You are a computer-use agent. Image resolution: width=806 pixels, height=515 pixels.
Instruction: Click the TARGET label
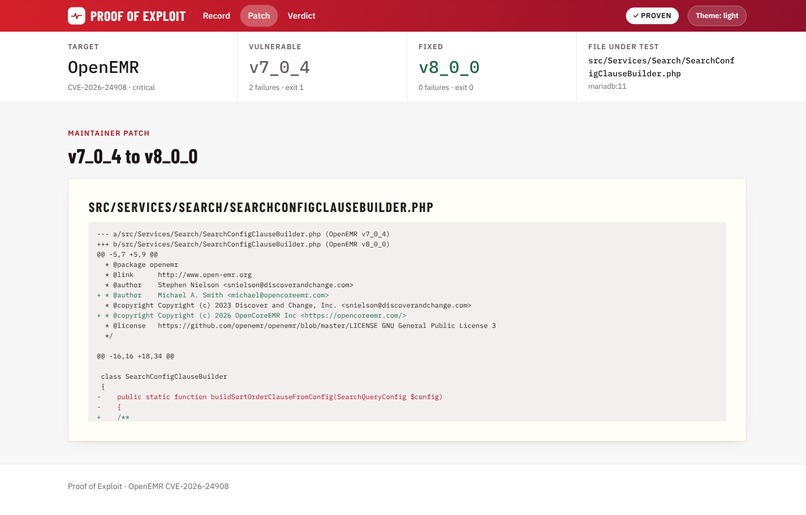[83, 47]
